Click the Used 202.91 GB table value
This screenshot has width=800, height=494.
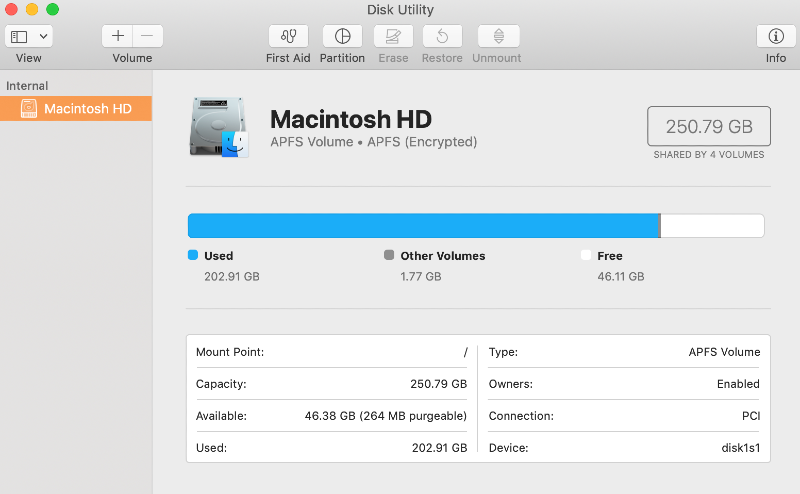(439, 448)
